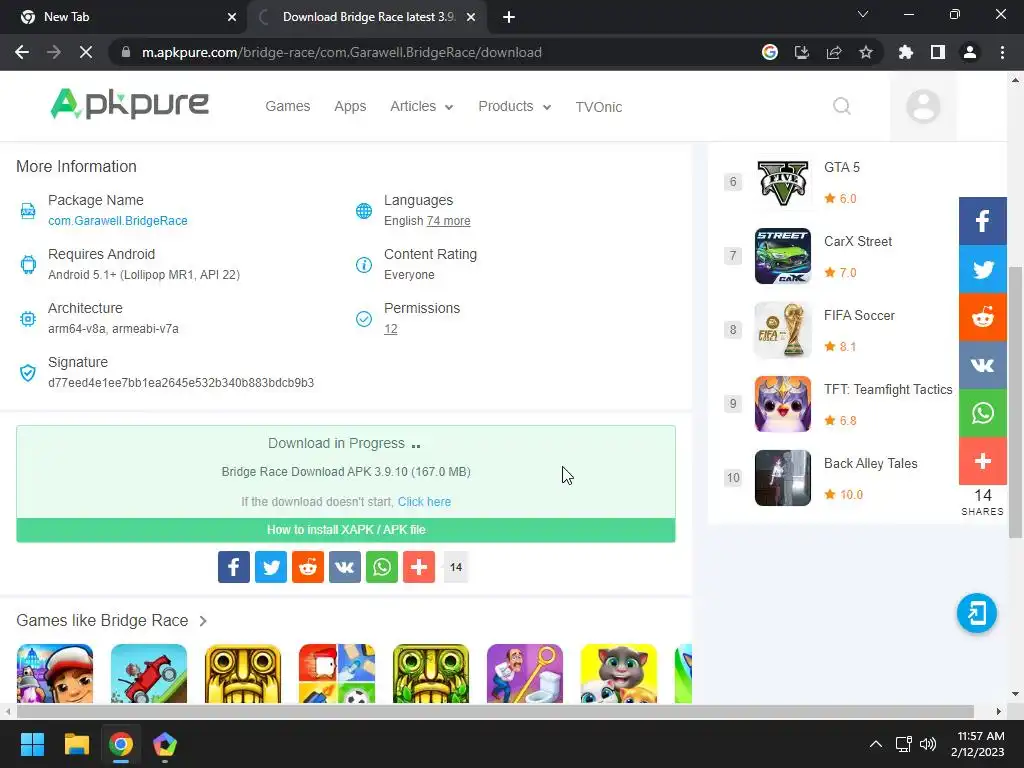Click the Google icon in the address bar
This screenshot has height=768, width=1024.
point(770,52)
